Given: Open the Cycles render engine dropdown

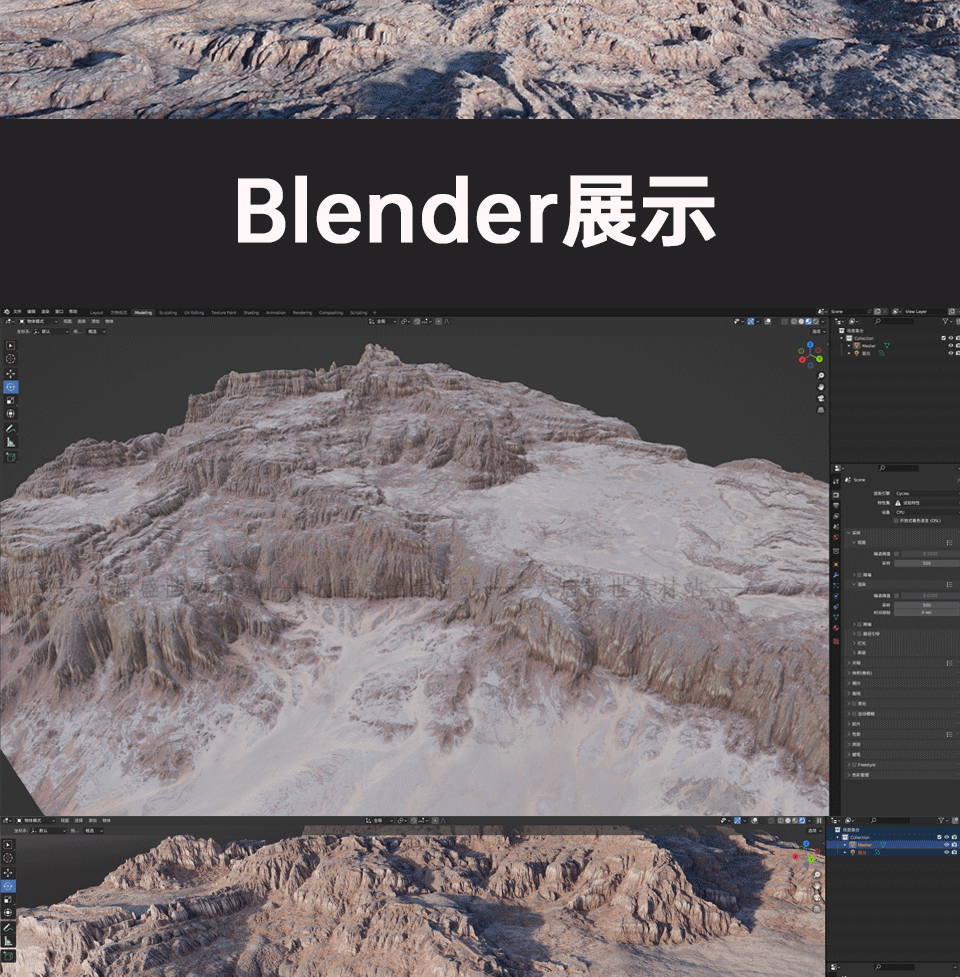Looking at the screenshot, I should click(x=927, y=493).
